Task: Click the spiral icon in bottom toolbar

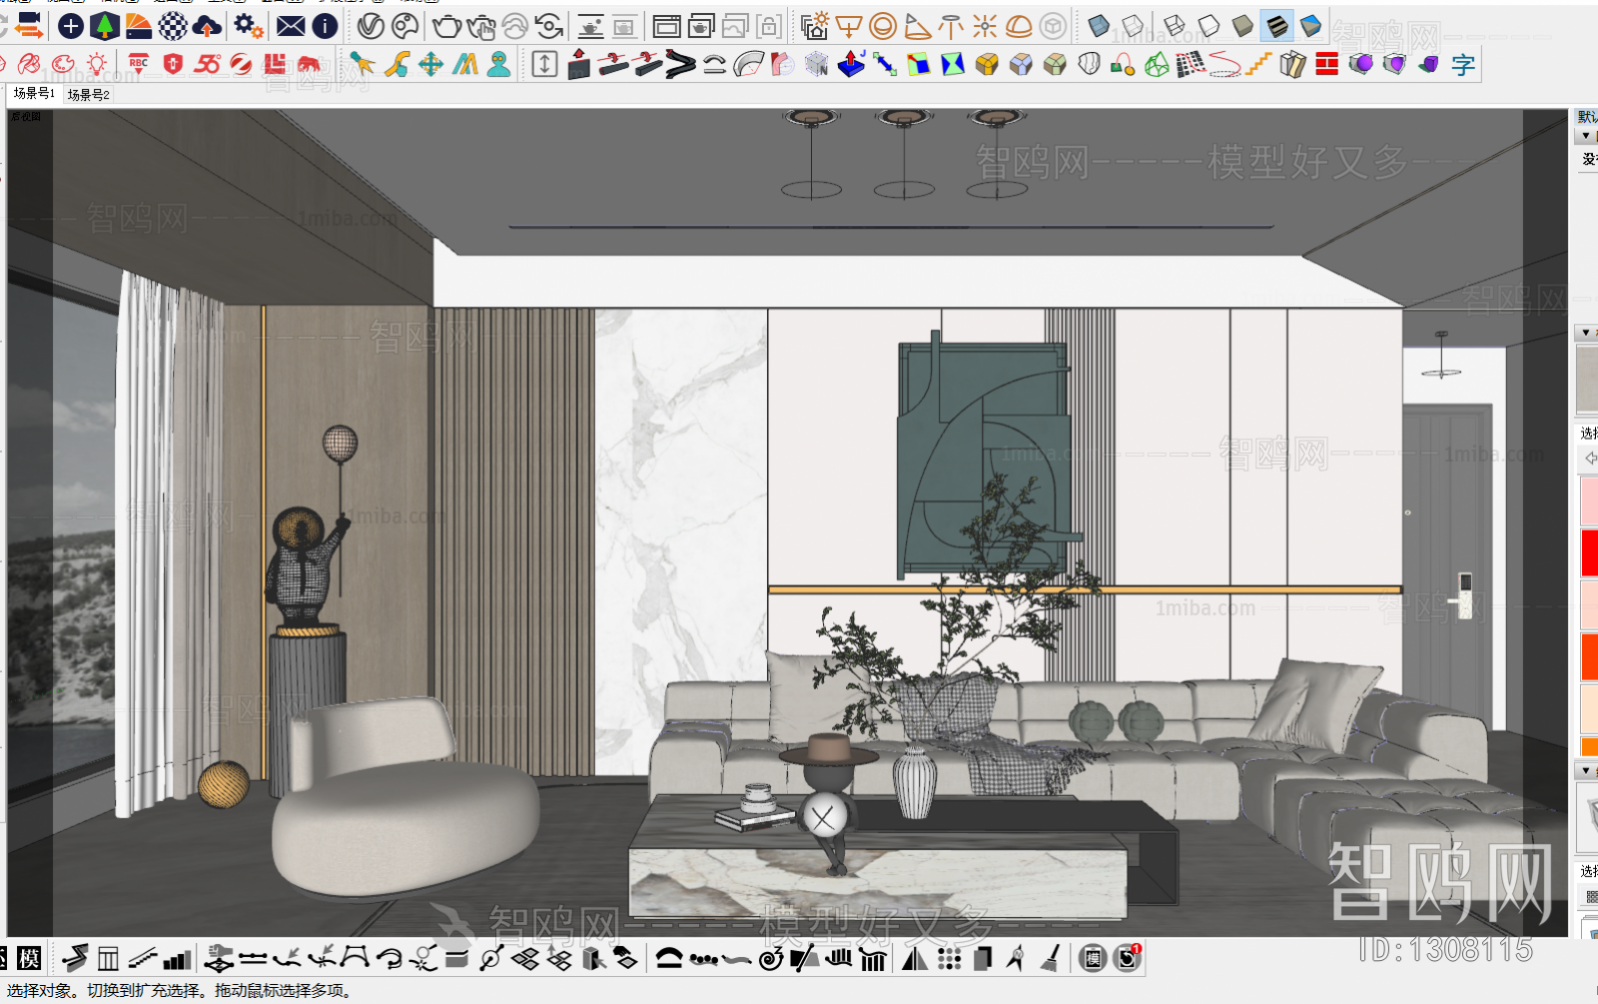Action: (x=770, y=959)
